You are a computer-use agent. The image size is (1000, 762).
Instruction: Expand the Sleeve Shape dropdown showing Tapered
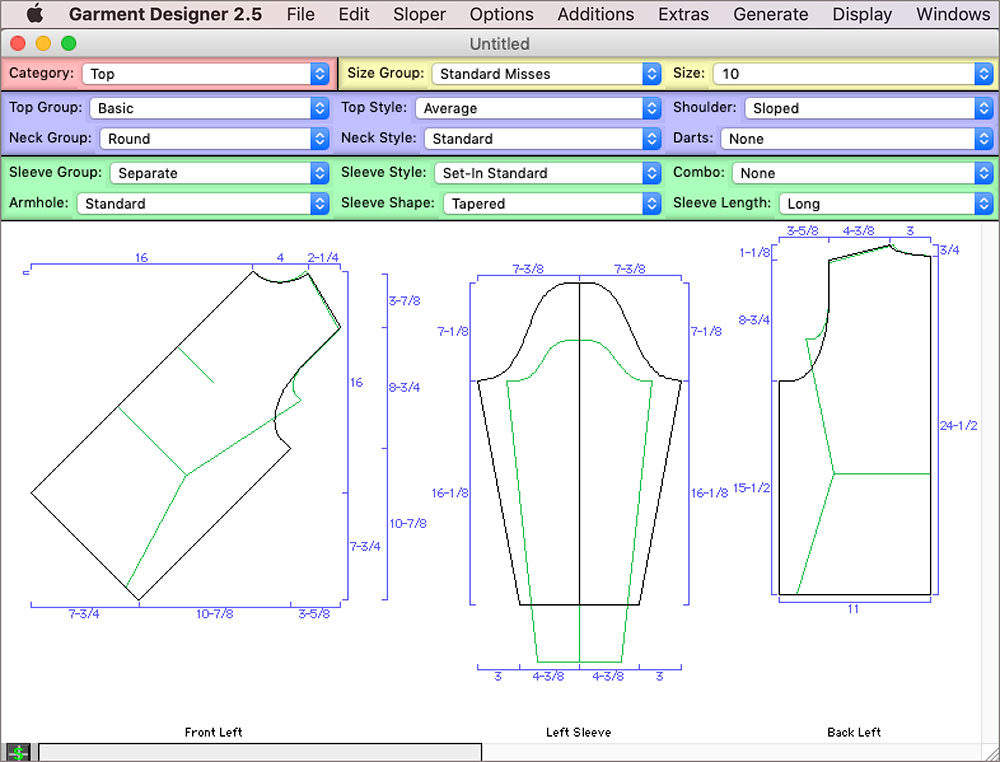[552, 204]
